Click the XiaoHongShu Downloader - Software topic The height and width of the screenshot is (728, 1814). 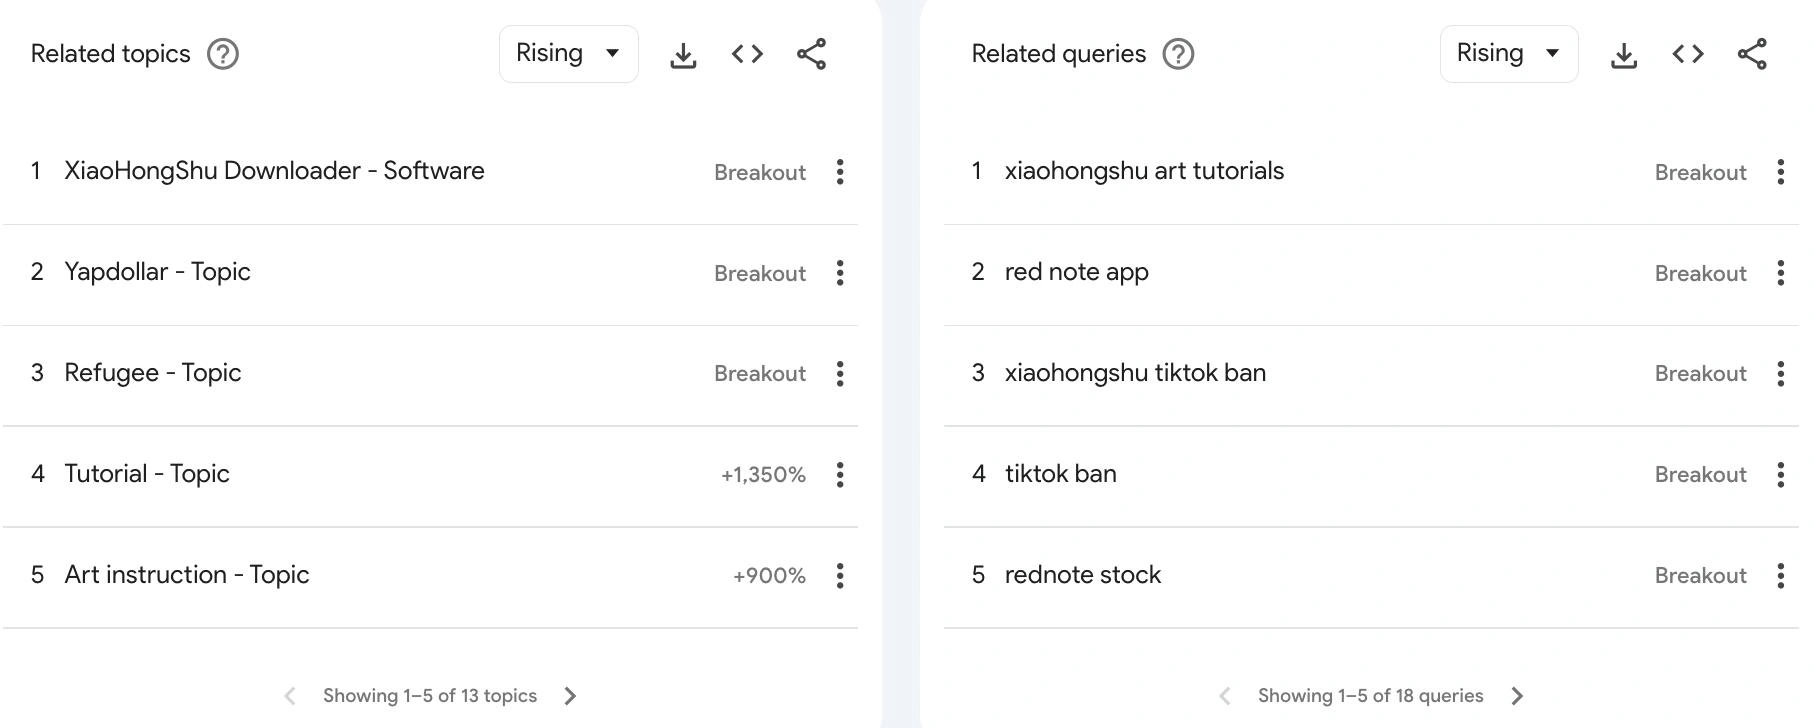pos(274,170)
